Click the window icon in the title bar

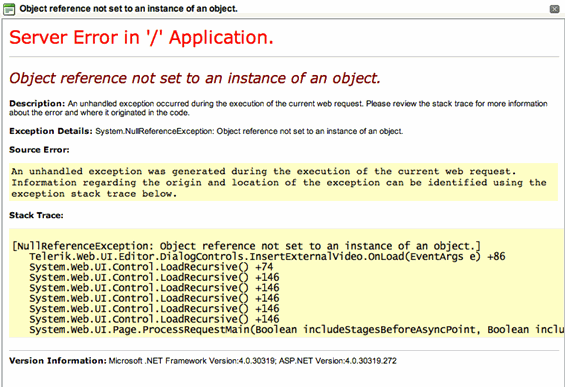click(9, 9)
